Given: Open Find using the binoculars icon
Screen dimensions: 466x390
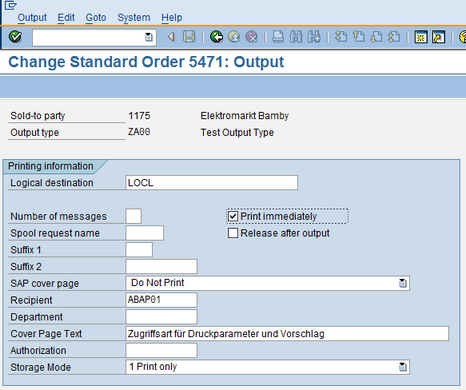Looking at the screenshot, I should (296, 37).
